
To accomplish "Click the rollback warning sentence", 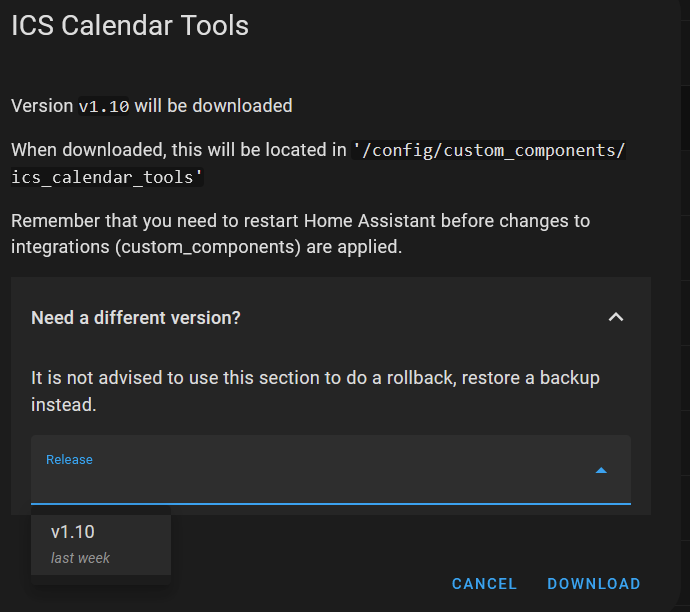I will (x=315, y=378).
